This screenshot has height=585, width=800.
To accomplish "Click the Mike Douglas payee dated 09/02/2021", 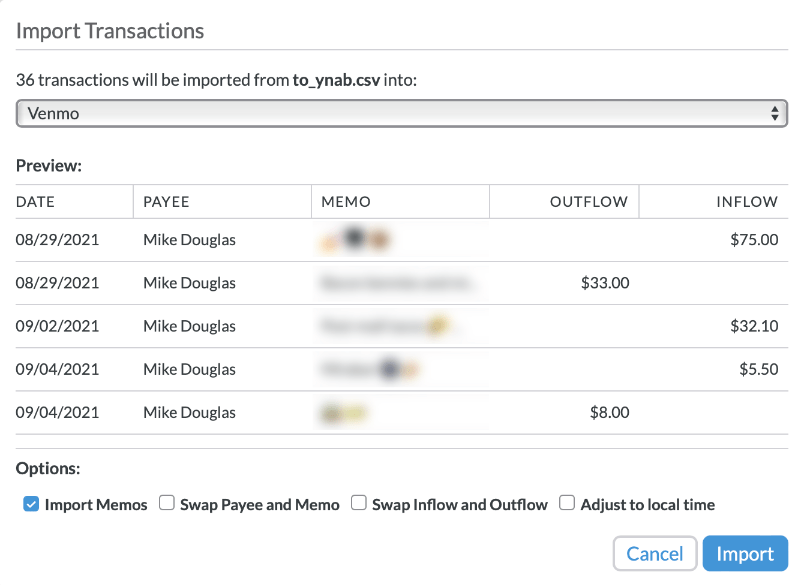I will (x=189, y=326).
